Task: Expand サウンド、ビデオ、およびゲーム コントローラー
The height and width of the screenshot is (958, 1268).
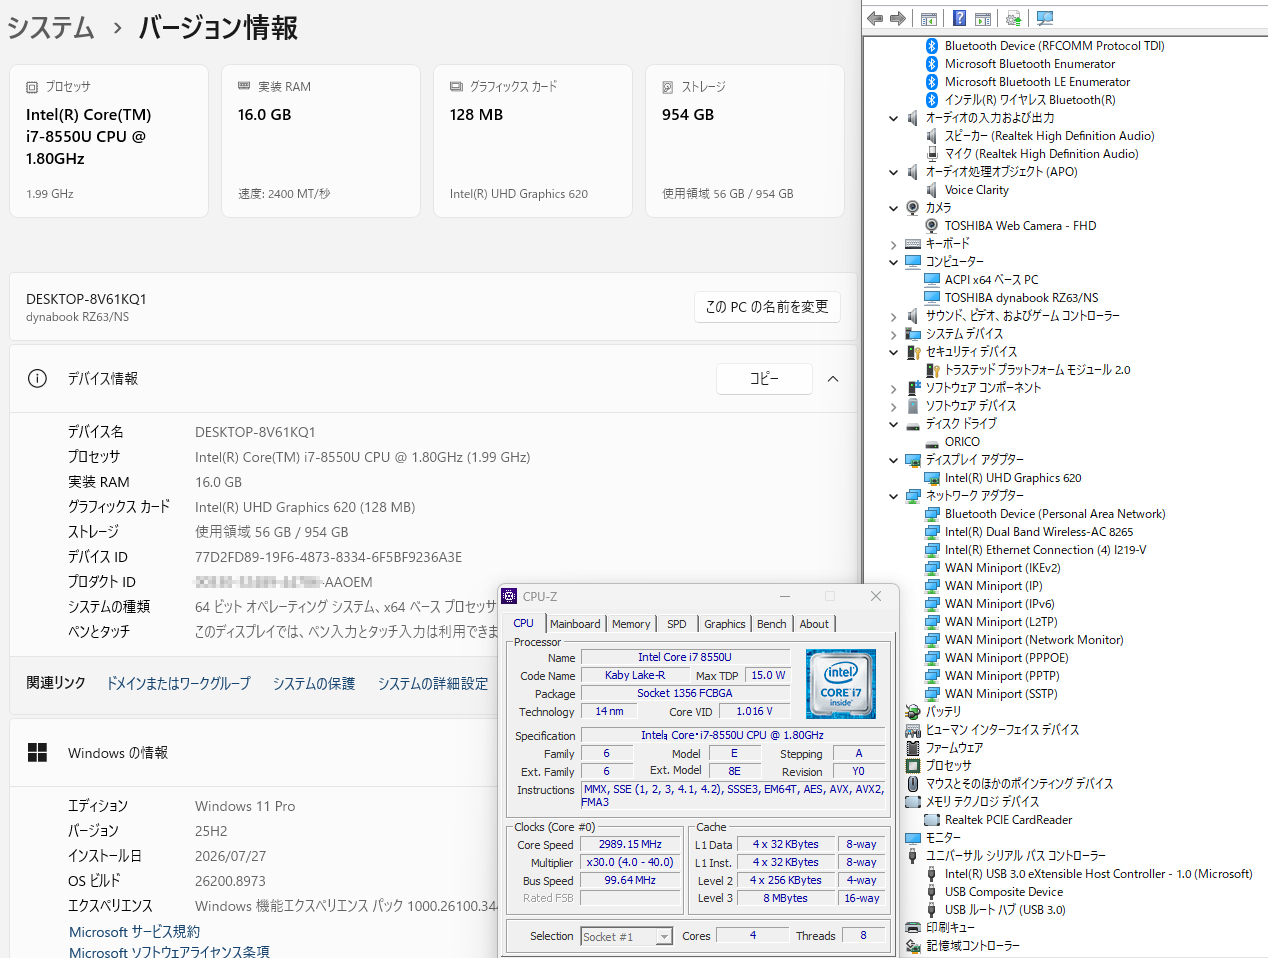Action: [893, 316]
